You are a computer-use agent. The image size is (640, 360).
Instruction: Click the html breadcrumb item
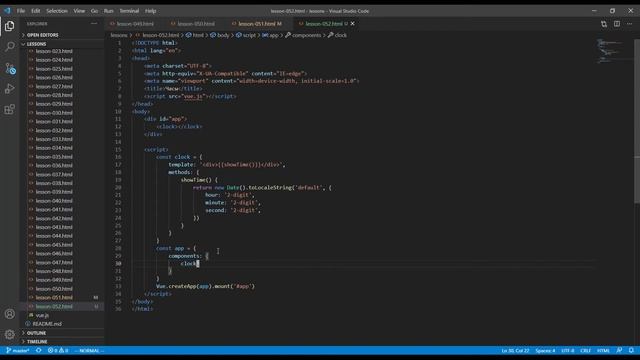point(198,35)
